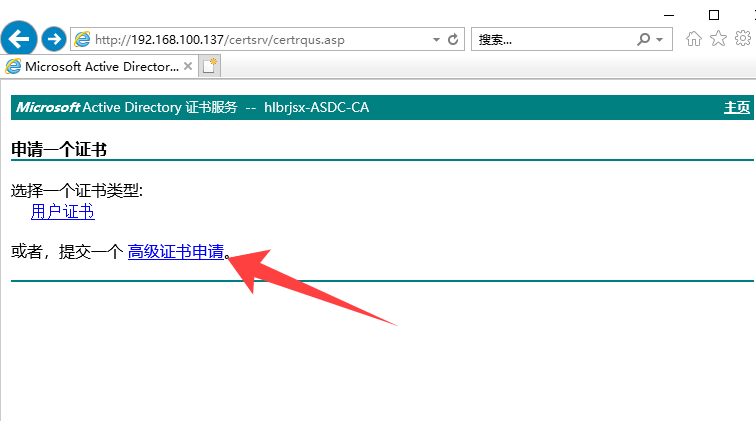Open the Home page icon
The image size is (756, 421).
tap(694, 39)
